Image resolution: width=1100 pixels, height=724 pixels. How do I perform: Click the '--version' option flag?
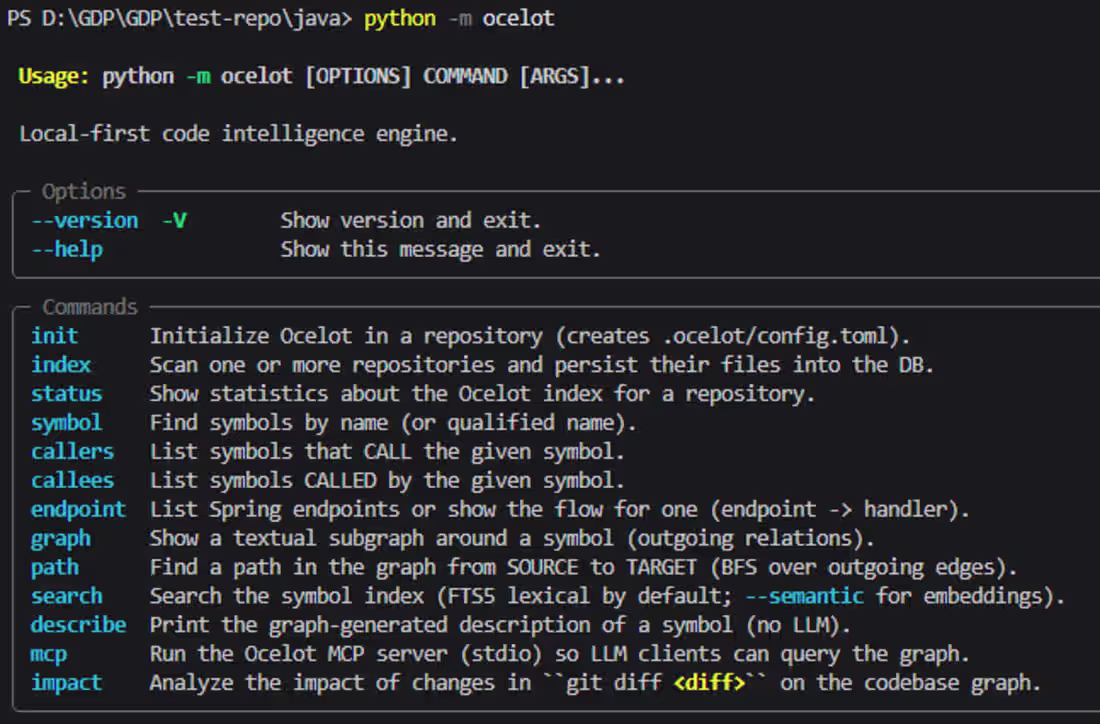(x=85, y=220)
